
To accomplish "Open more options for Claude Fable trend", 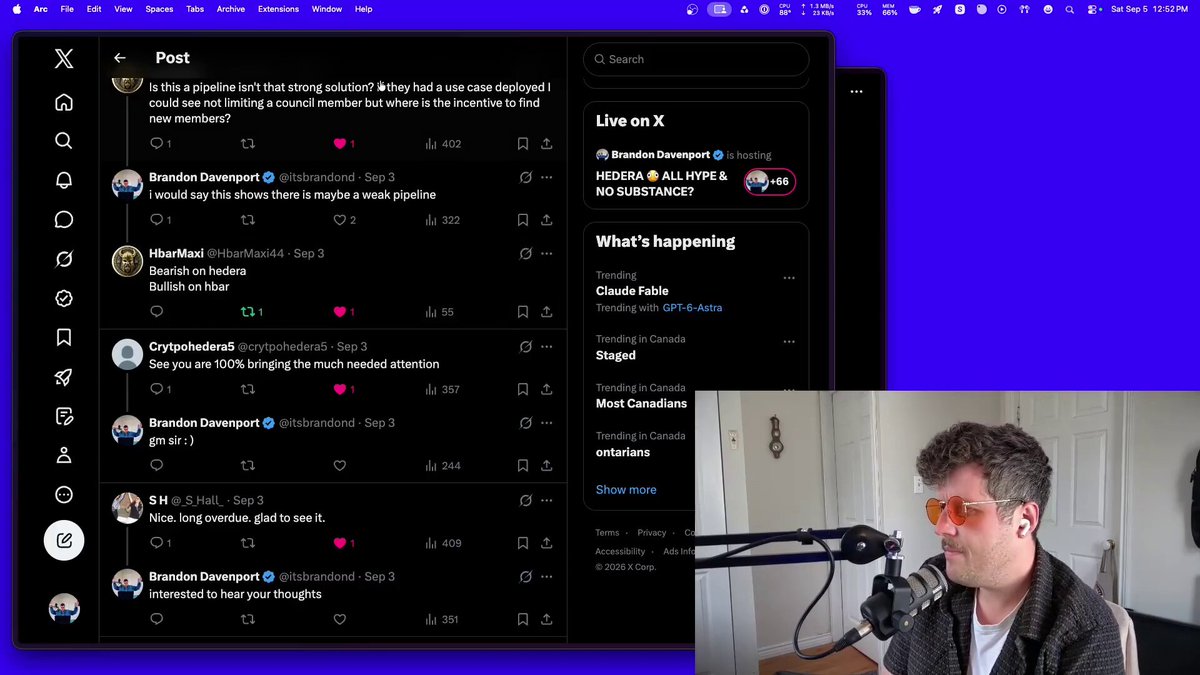I will [x=789, y=278].
